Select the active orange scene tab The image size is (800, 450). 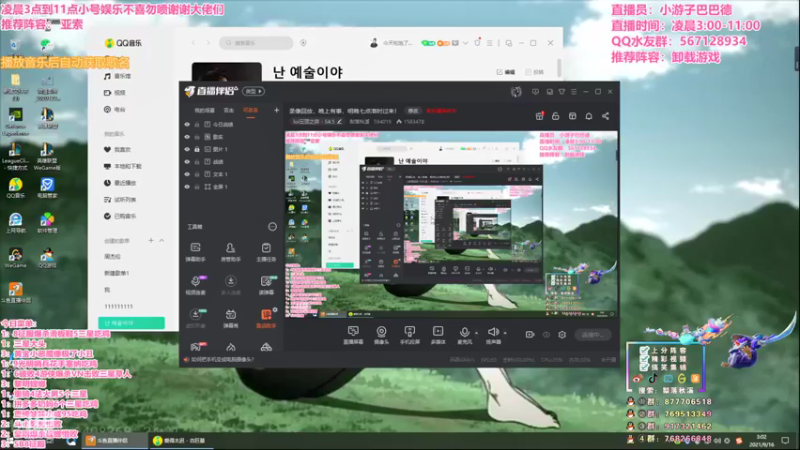tap(251, 110)
